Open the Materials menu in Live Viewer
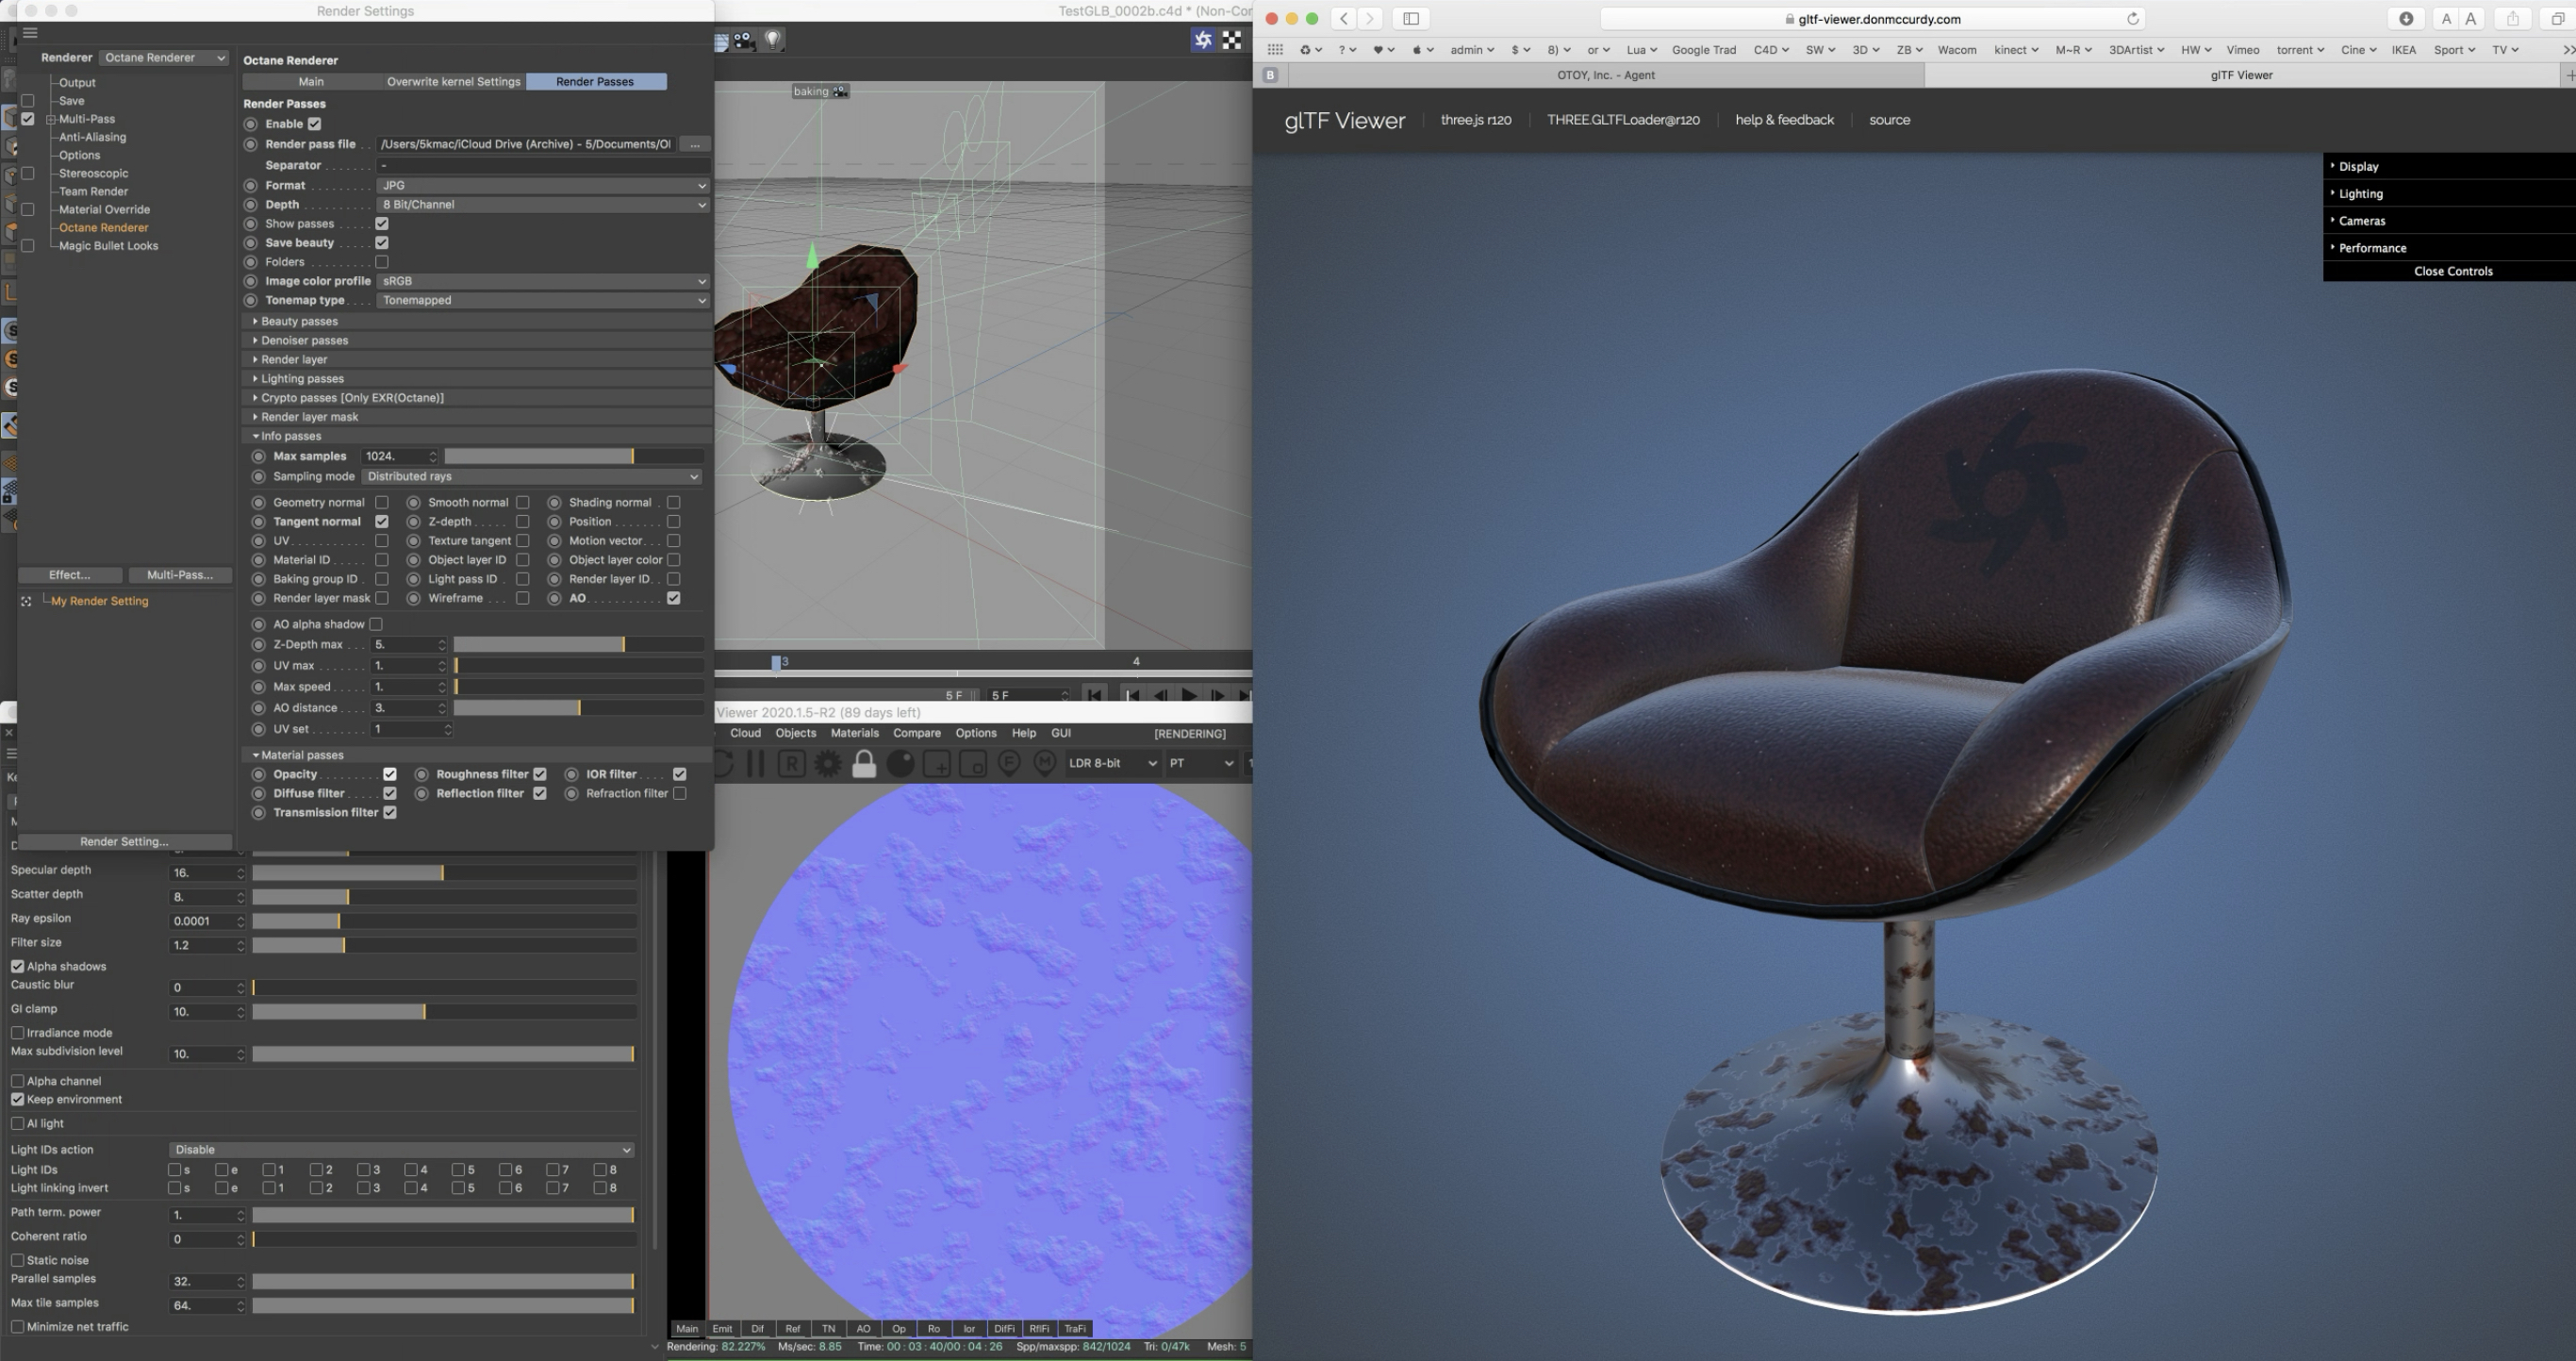 (x=854, y=733)
